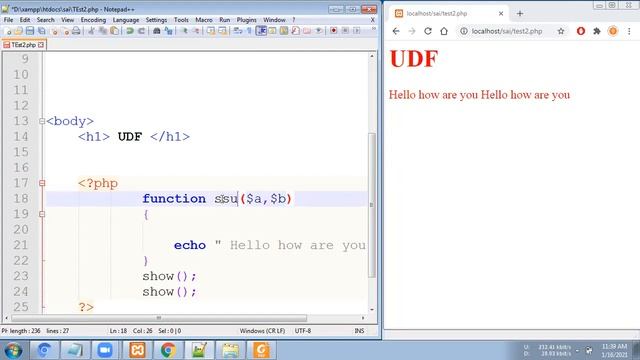Start macro recording with red Record icon
This screenshot has height=360, width=640.
click(x=333, y=31)
